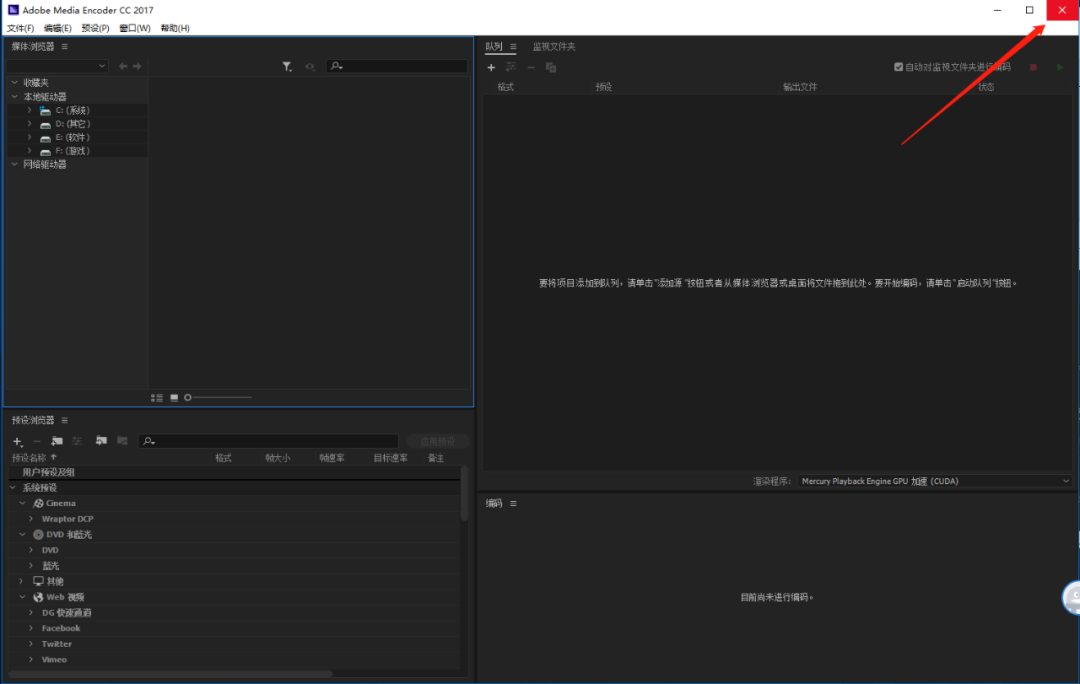
Task: Select the 用户预设及组 row
Action: (x=234, y=473)
